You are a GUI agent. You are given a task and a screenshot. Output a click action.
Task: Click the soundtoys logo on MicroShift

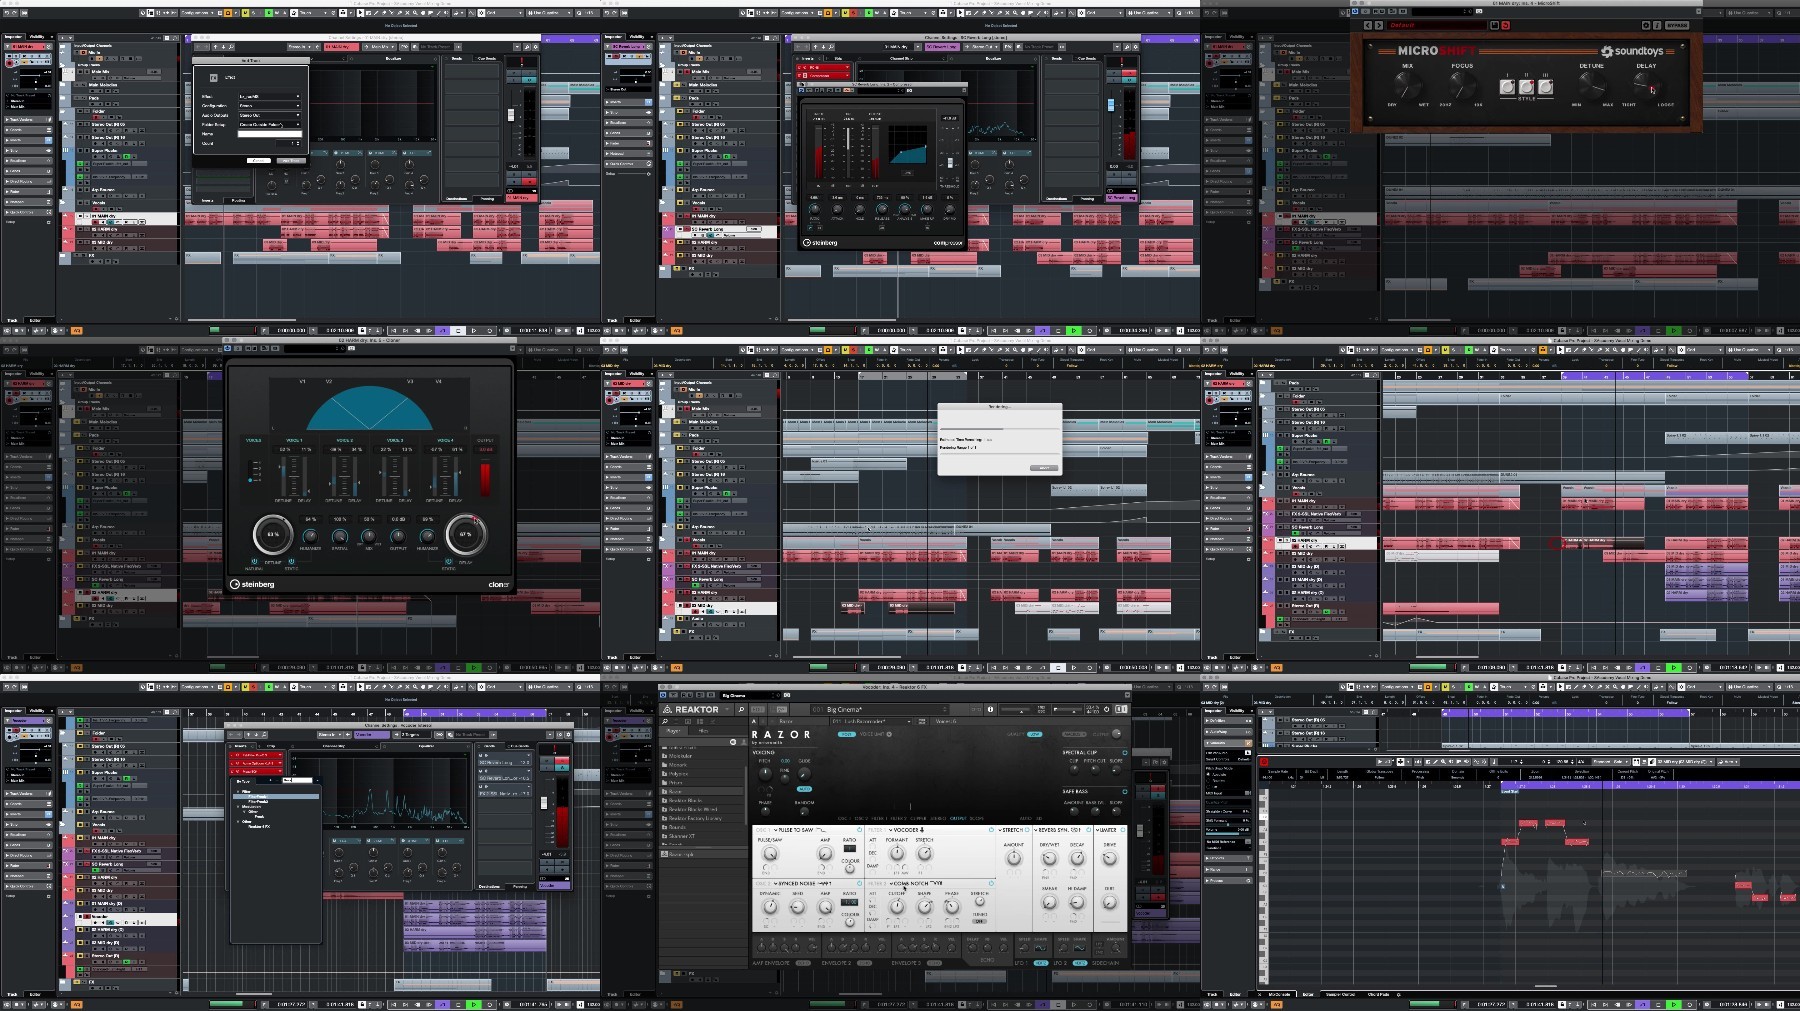pyautogui.click(x=1632, y=51)
